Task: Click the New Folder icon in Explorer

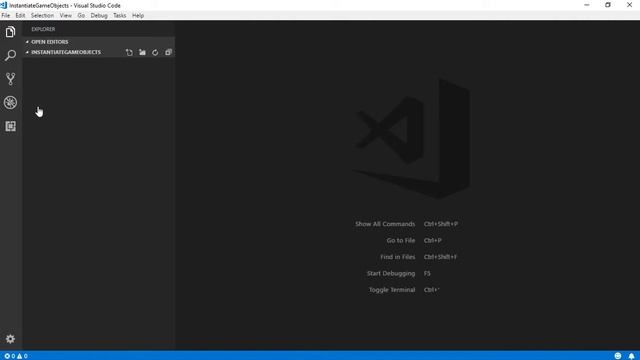Action: coord(142,52)
